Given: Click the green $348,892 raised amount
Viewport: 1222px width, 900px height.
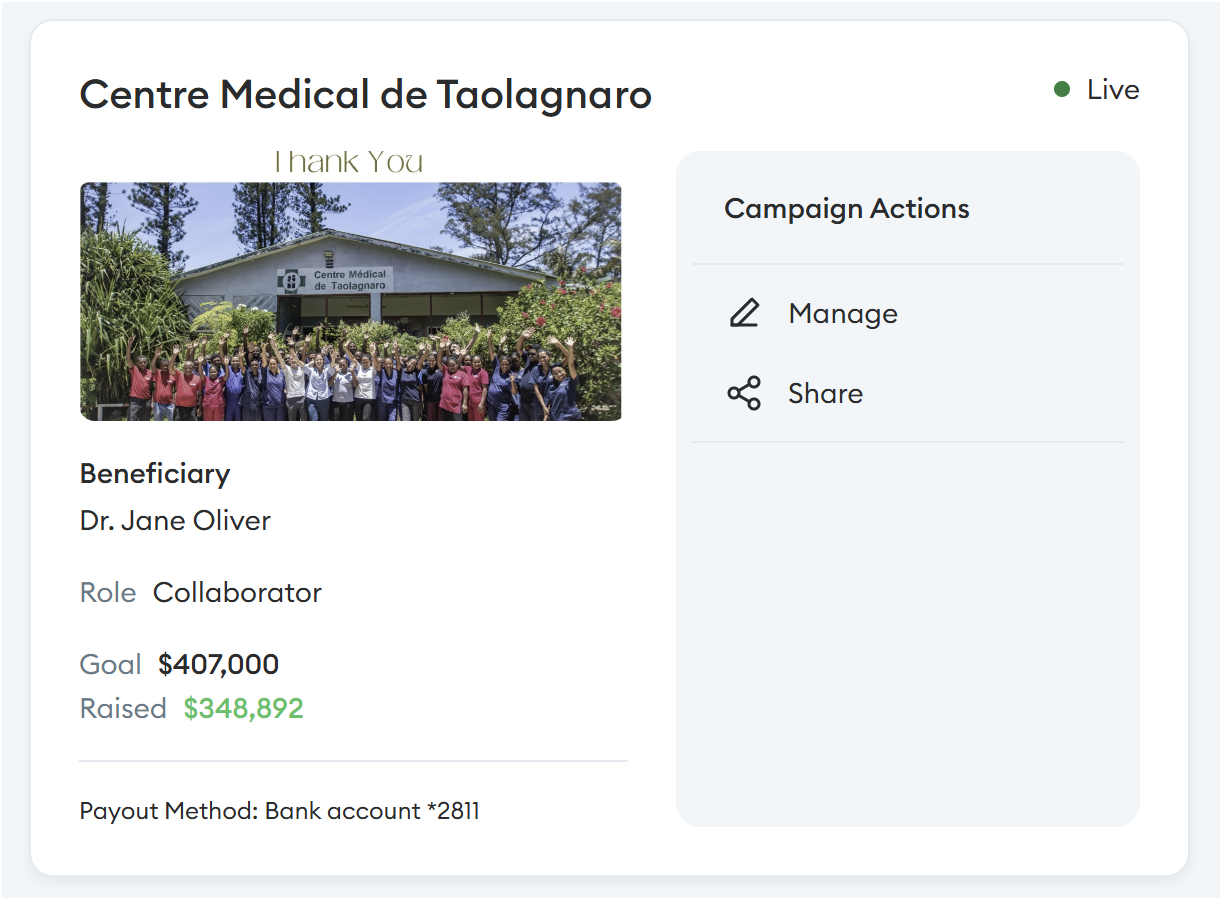Looking at the screenshot, I should 243,708.
